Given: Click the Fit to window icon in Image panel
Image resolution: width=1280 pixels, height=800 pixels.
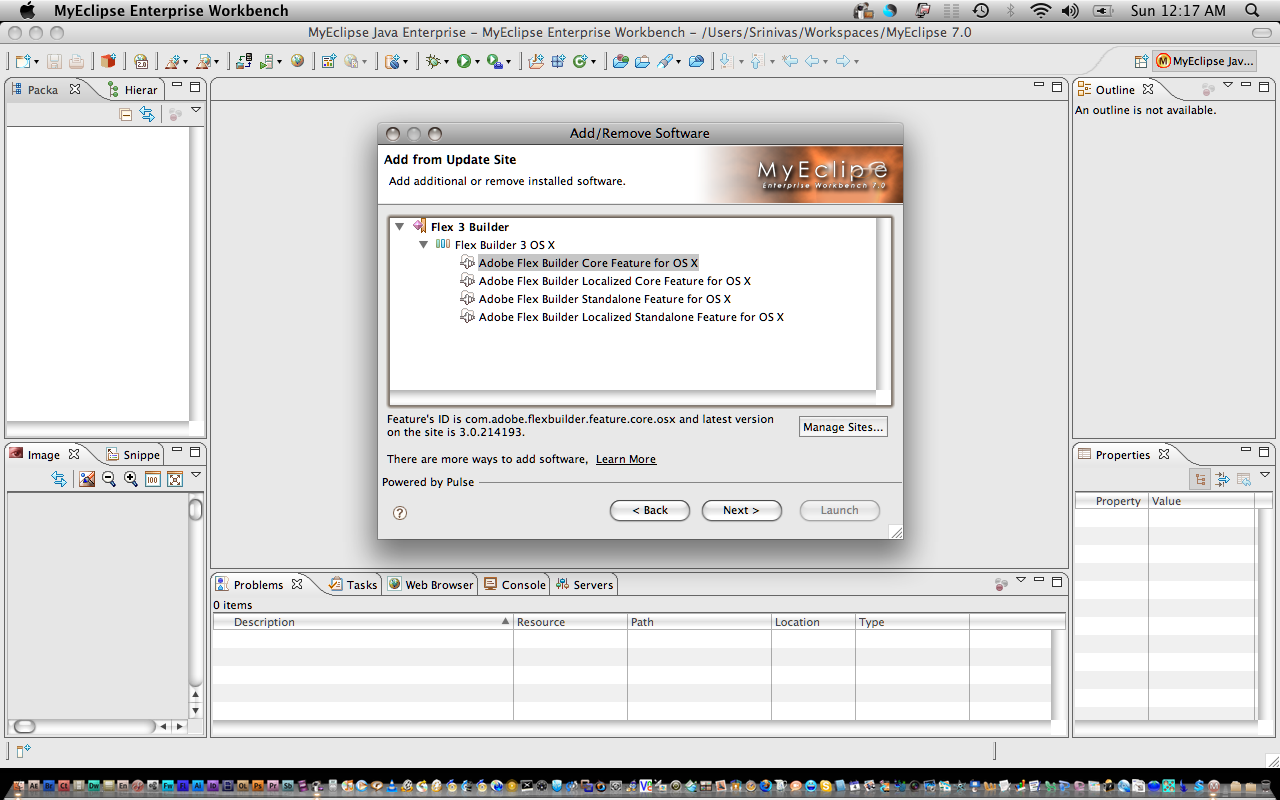Looking at the screenshot, I should 175,479.
